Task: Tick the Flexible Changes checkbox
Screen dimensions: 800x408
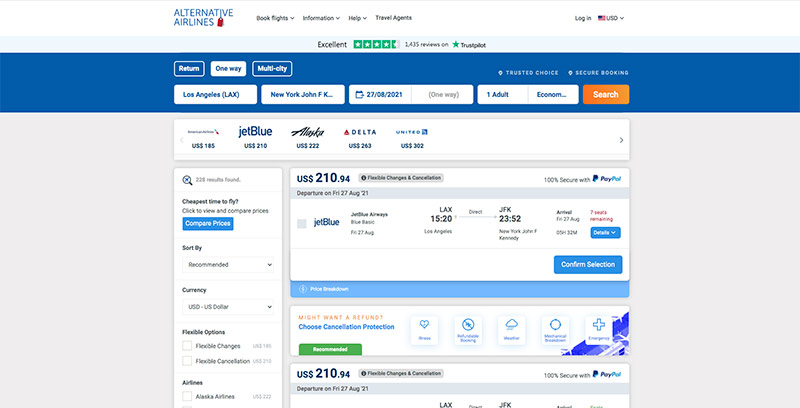Action: tap(187, 346)
